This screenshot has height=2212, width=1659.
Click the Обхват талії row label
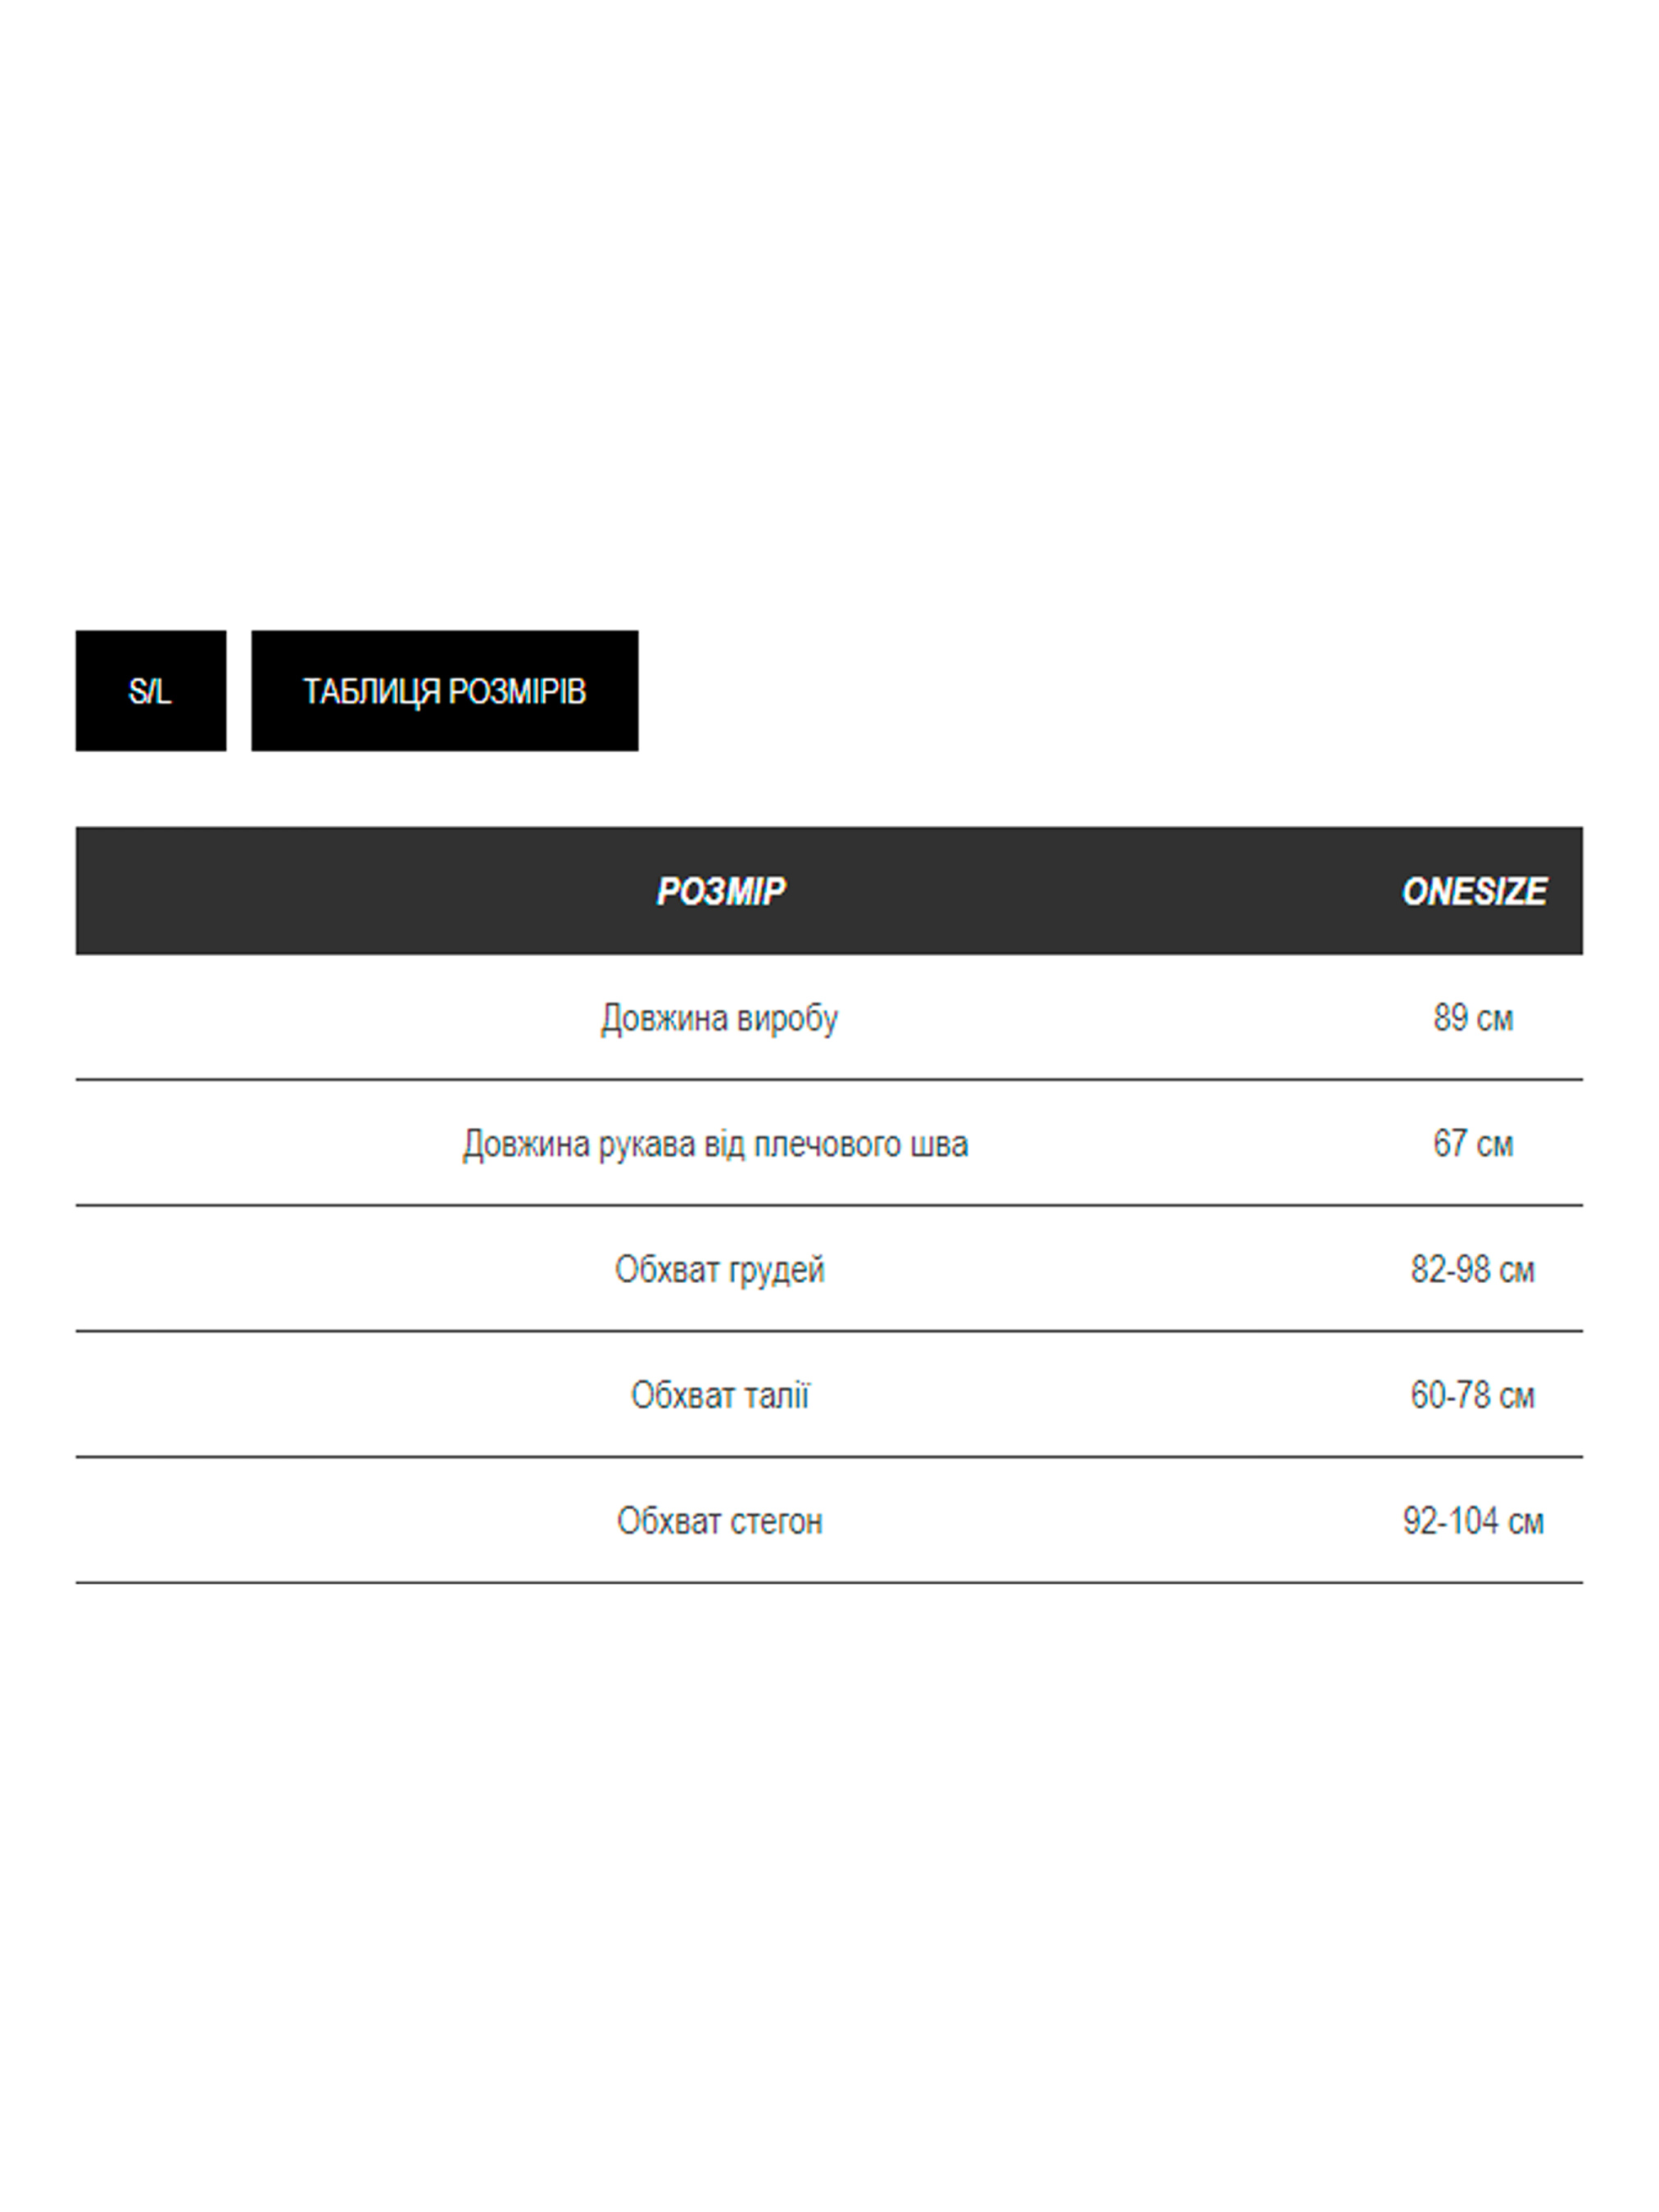tap(719, 1396)
